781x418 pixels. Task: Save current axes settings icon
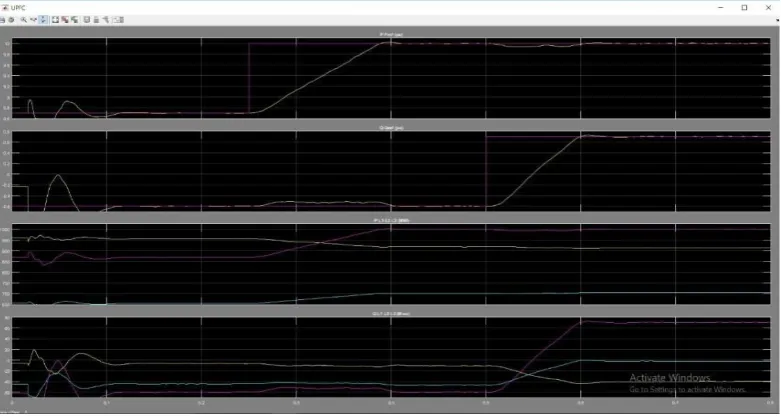(65, 20)
